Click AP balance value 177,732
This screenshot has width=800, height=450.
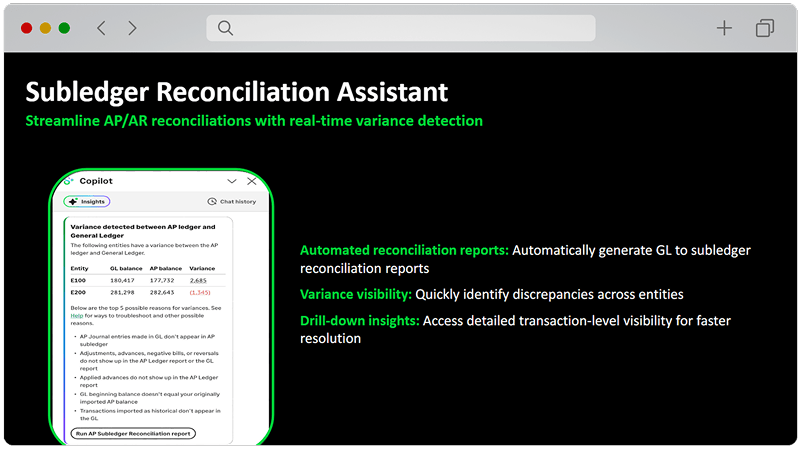tap(162, 281)
